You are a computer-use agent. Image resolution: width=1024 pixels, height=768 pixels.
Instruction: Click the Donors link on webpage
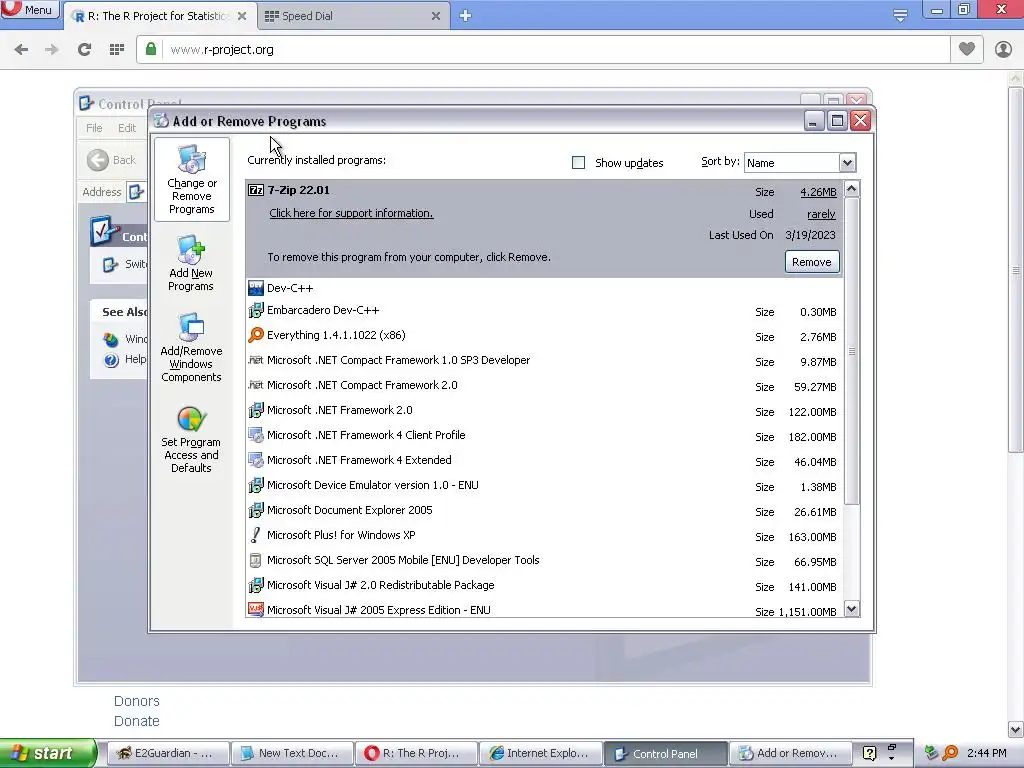136,701
